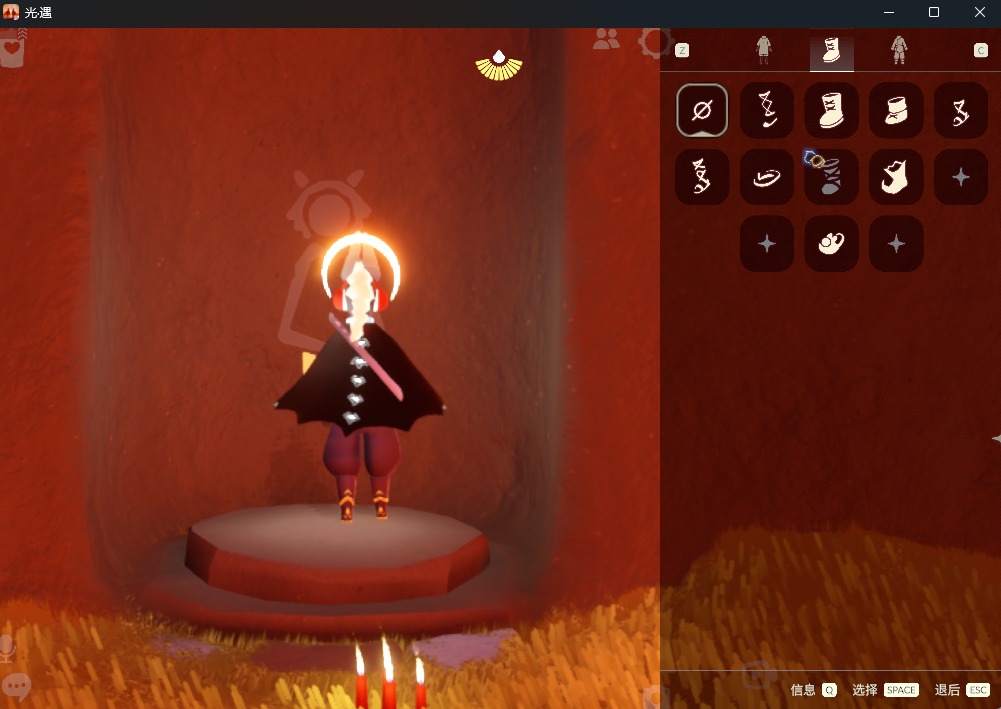The height and width of the screenshot is (709, 1001).
Task: Select the laced sandal with musical-note toe
Action: pos(767,110)
